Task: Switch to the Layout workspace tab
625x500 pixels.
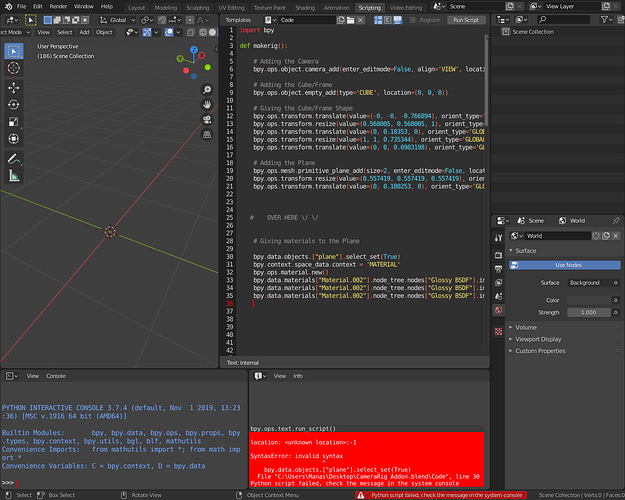Action: click(136, 8)
